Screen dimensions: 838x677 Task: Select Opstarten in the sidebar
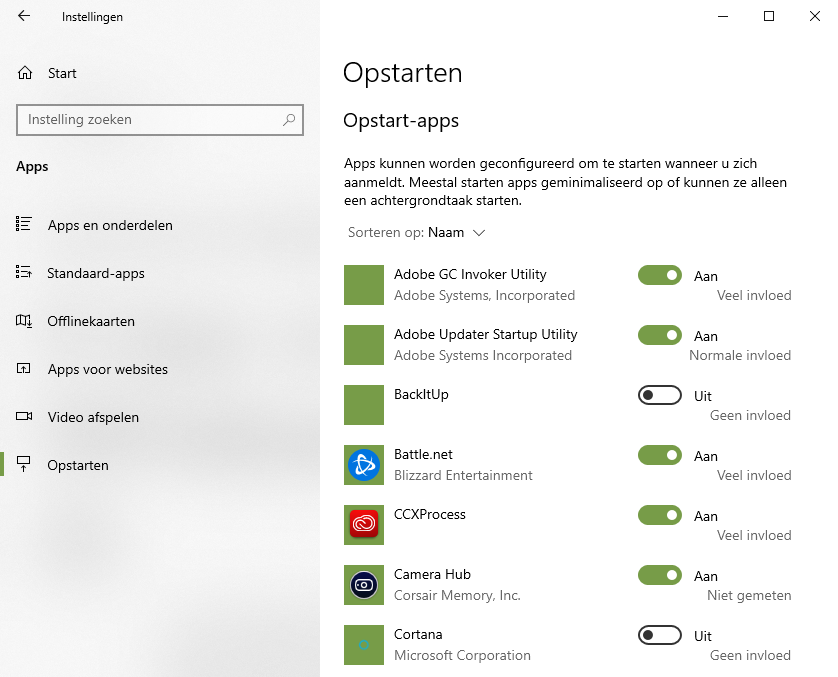[x=77, y=465]
